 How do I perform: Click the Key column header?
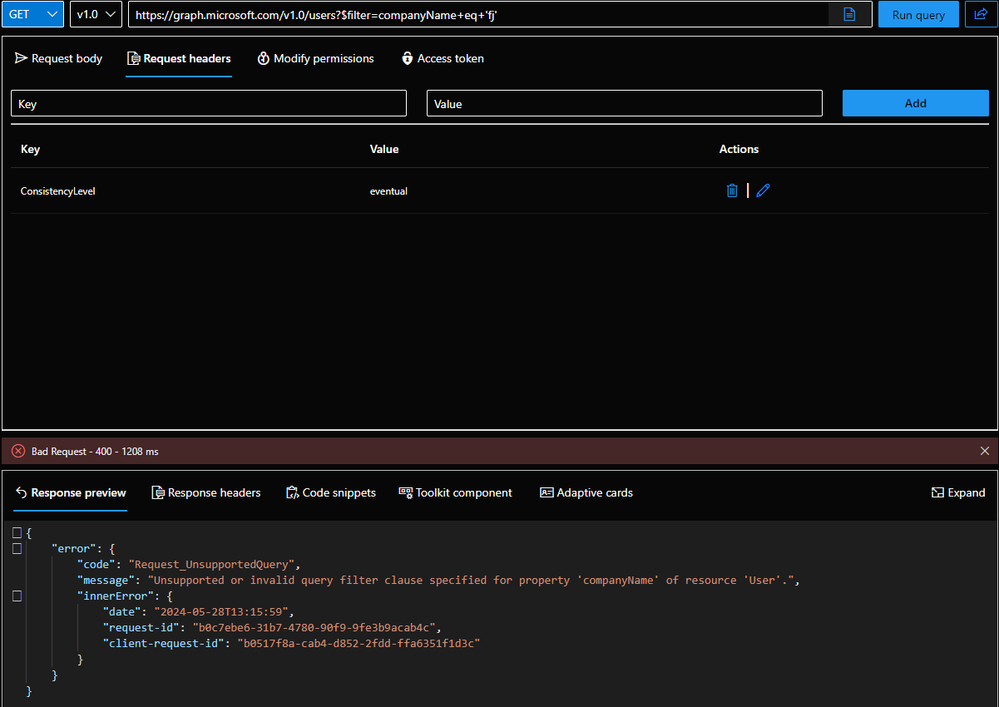pyautogui.click(x=30, y=149)
